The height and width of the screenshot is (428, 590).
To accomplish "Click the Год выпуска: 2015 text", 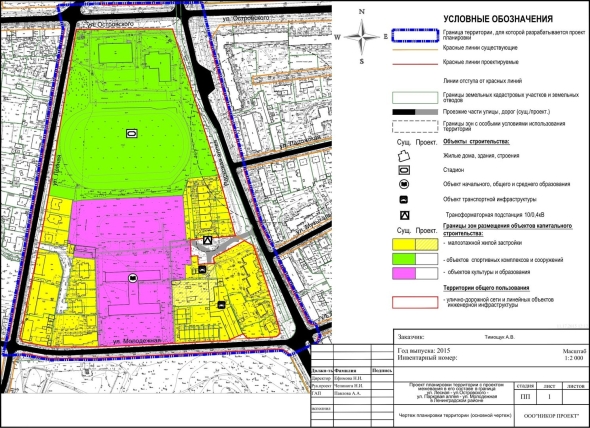I will click(x=424, y=350).
